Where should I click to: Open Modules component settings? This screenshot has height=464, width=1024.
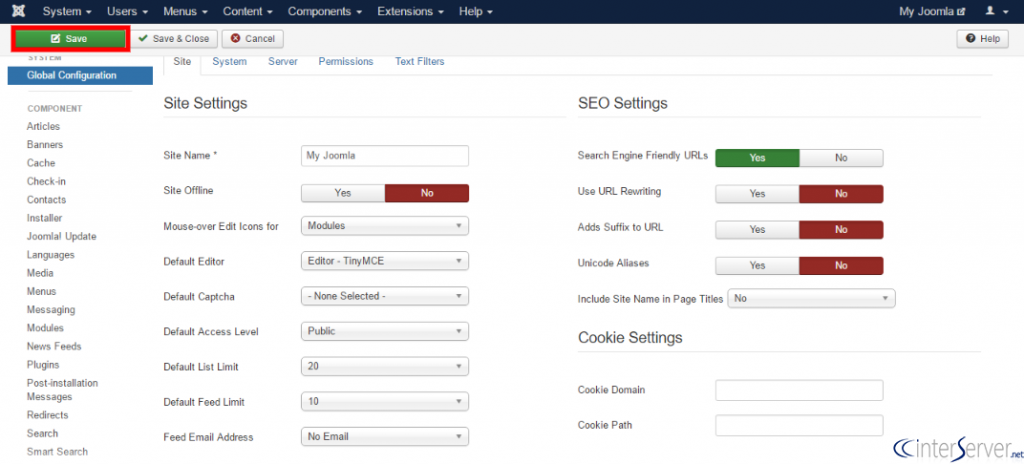(45, 328)
